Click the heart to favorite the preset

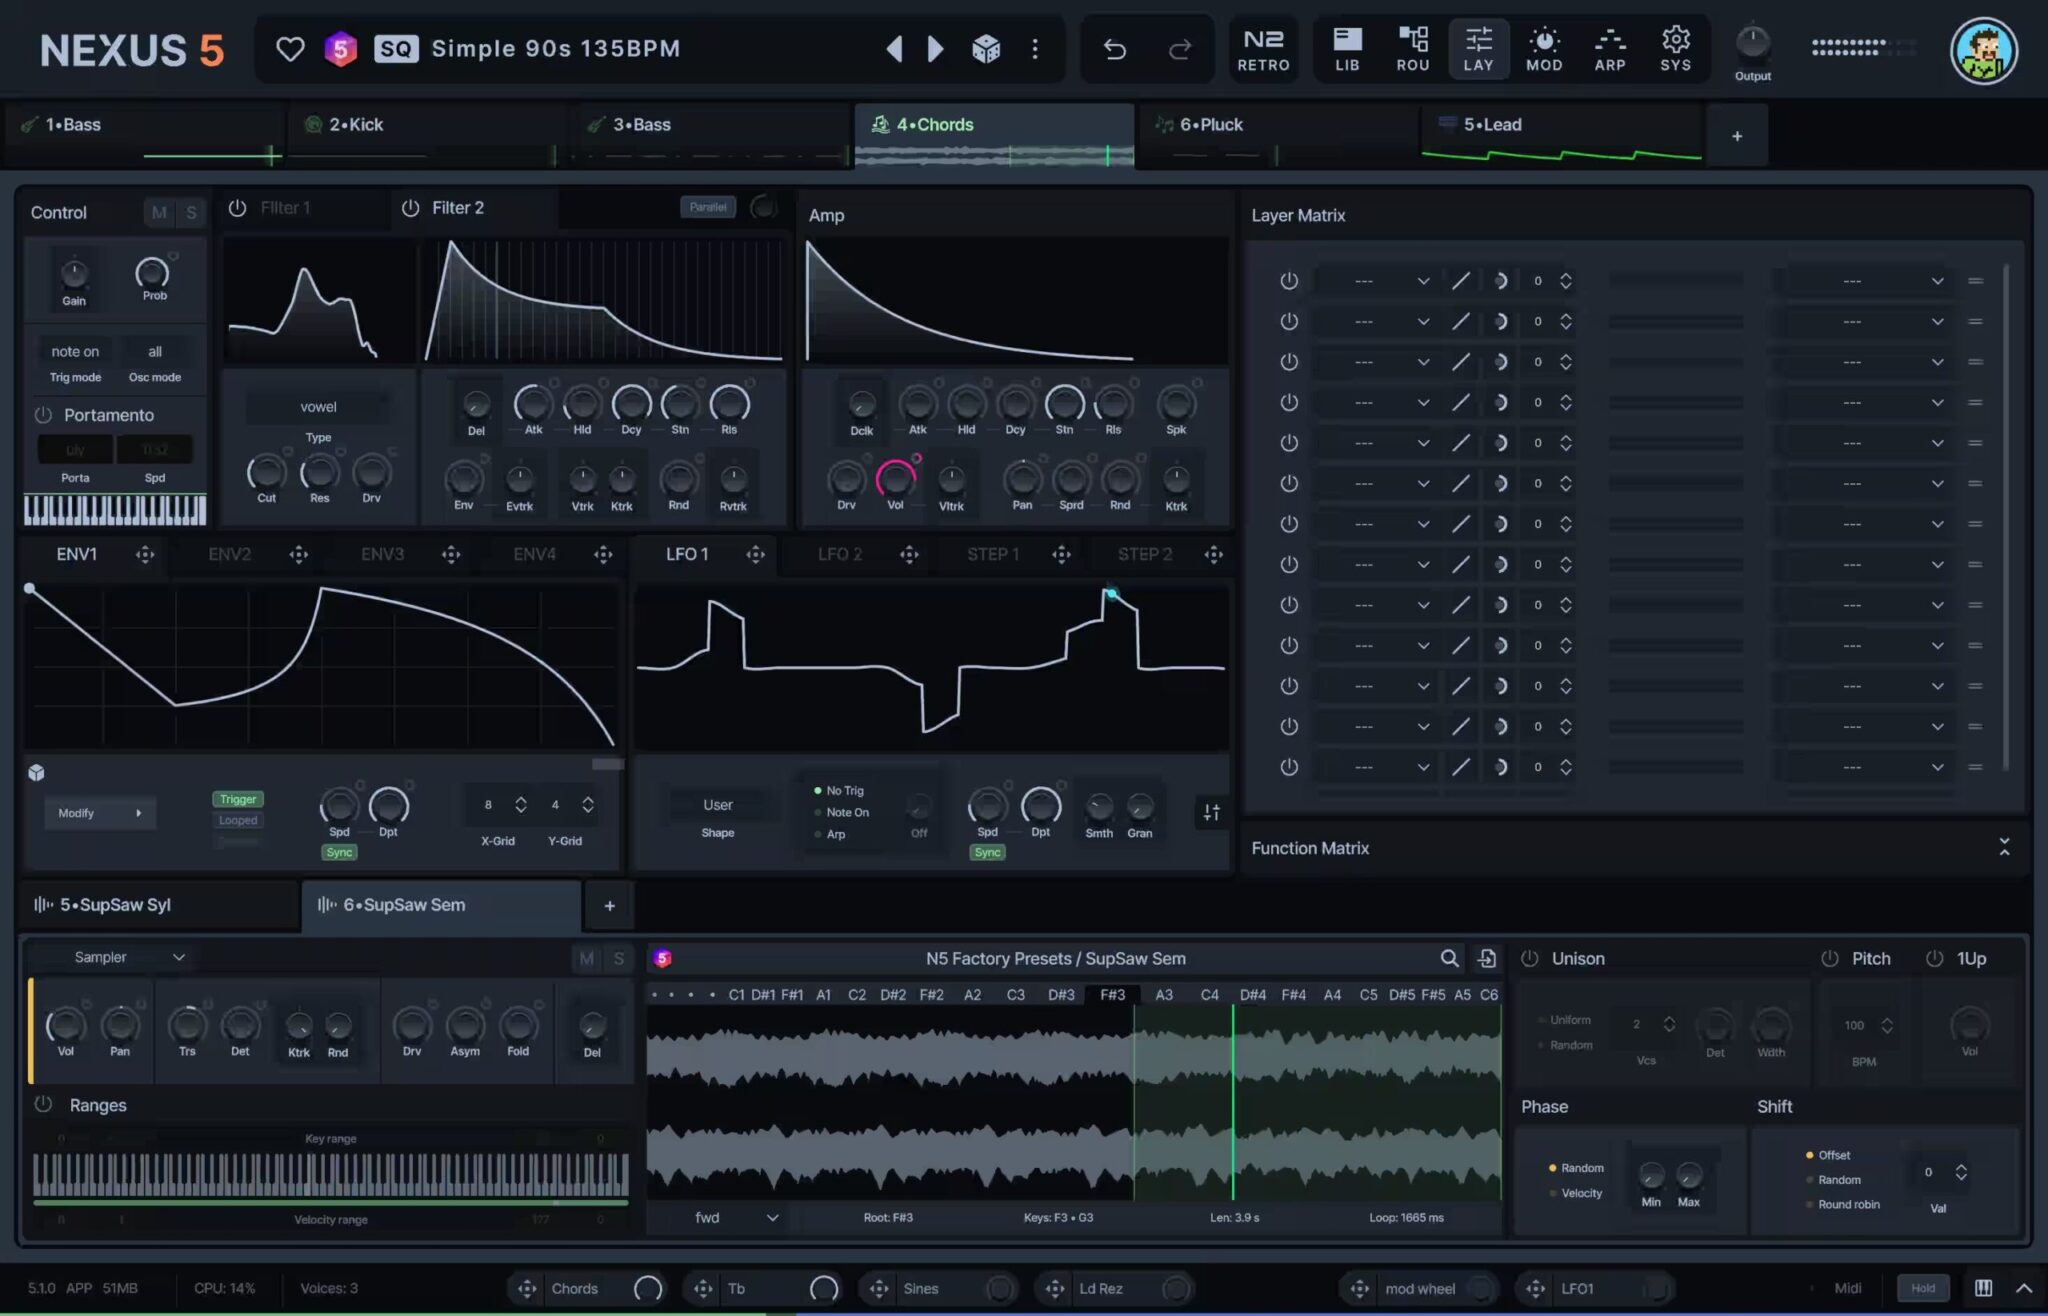(289, 48)
